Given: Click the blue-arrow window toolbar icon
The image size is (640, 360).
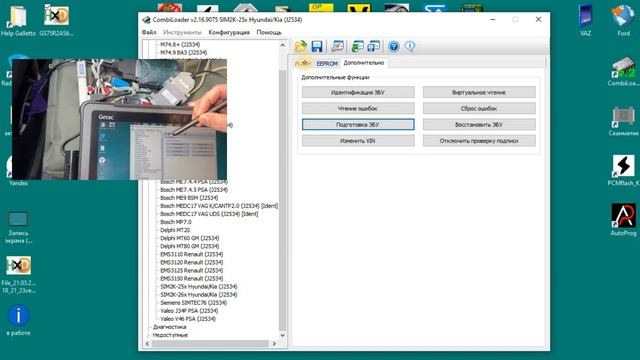Looking at the screenshot, I should (x=373, y=46).
